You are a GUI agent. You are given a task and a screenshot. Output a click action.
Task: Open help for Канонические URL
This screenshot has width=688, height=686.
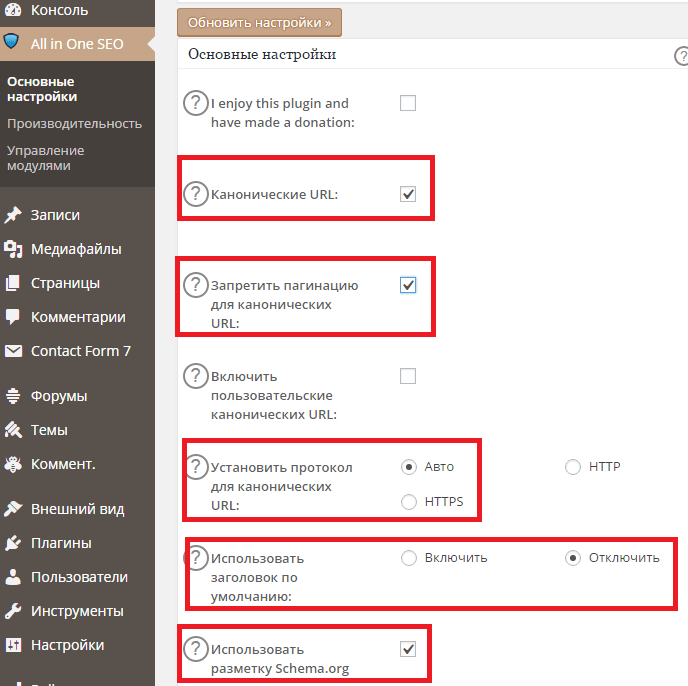[x=196, y=194]
